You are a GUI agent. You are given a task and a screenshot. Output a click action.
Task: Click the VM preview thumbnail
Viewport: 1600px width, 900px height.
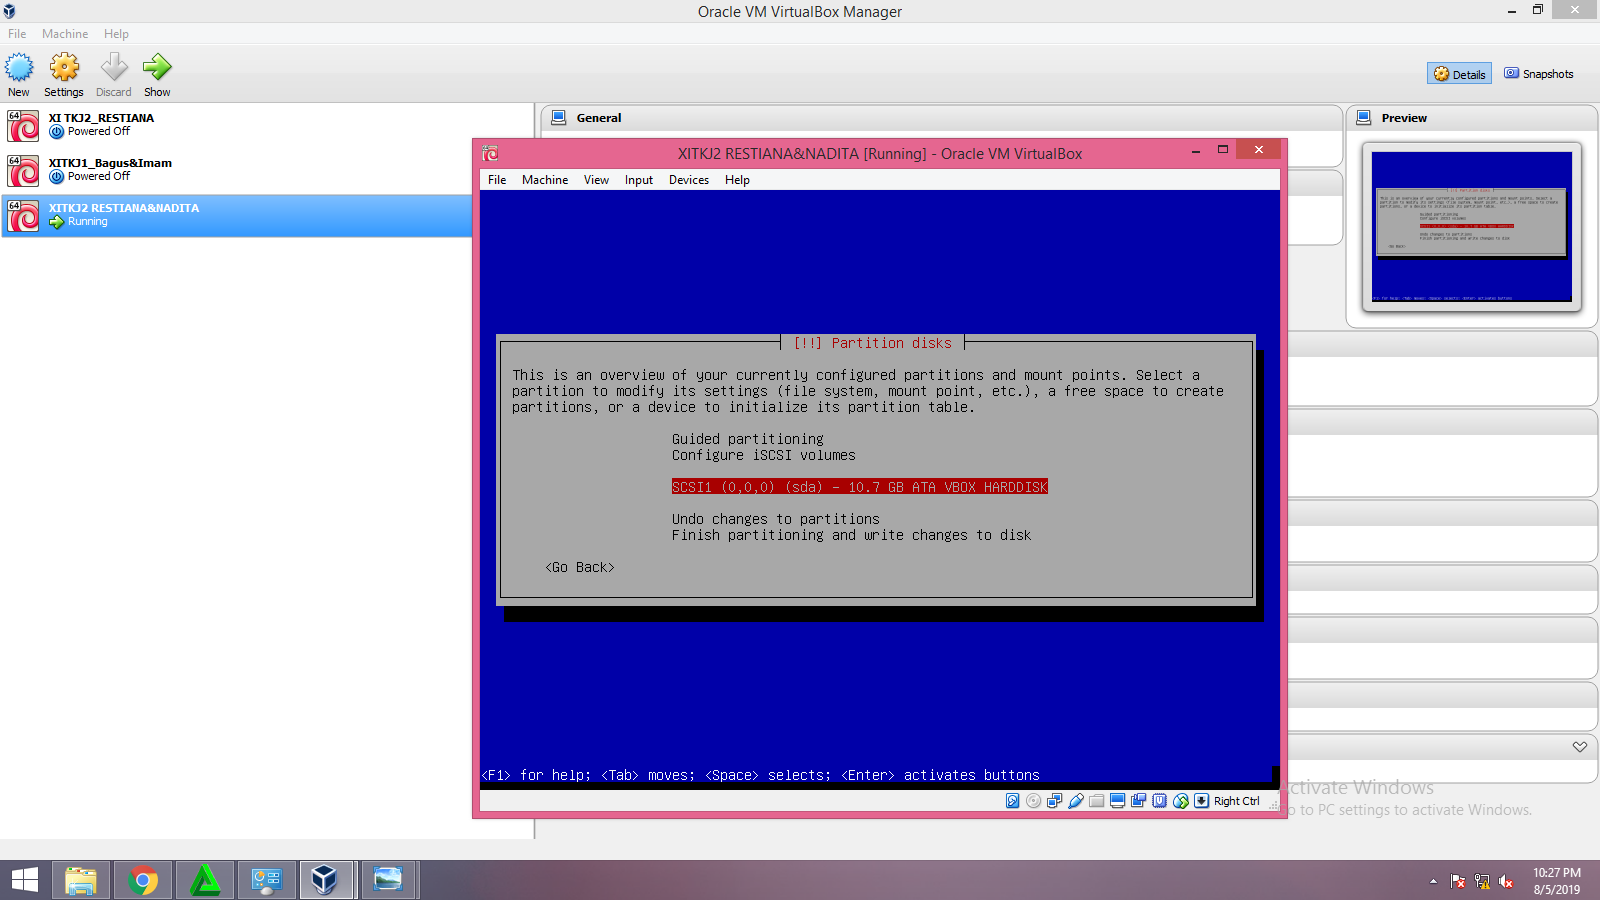1472,227
